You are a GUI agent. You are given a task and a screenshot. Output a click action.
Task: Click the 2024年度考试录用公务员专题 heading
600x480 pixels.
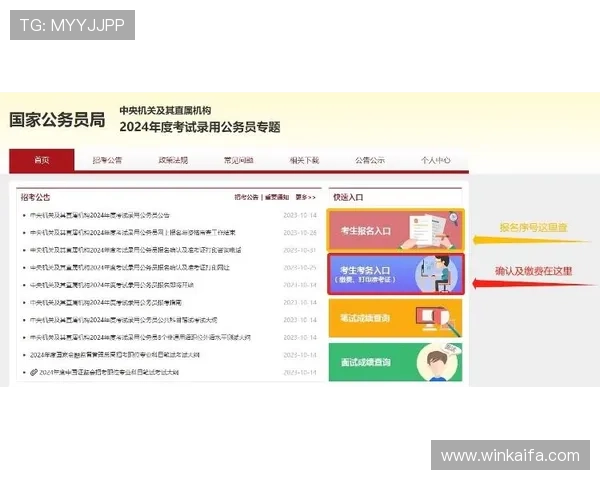click(200, 127)
